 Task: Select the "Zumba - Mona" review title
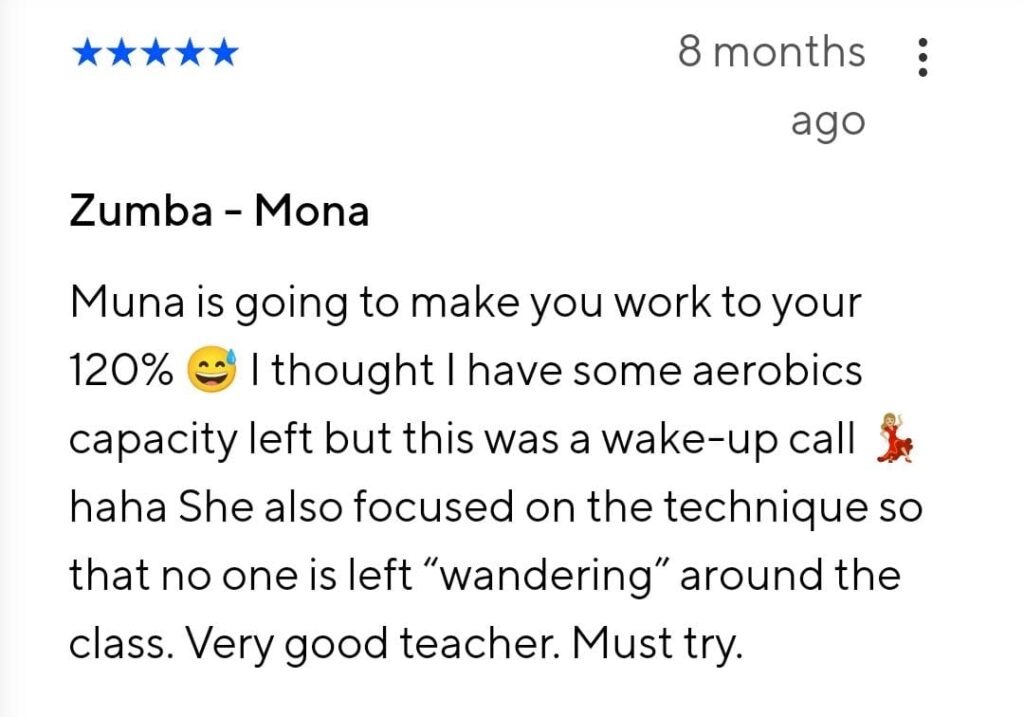pyautogui.click(x=219, y=211)
